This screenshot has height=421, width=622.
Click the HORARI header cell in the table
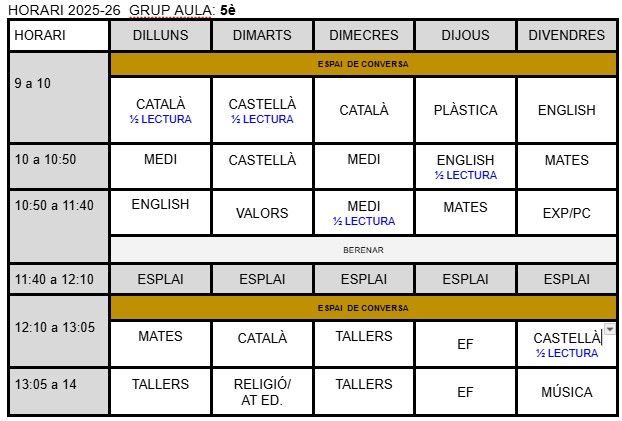(x=59, y=36)
